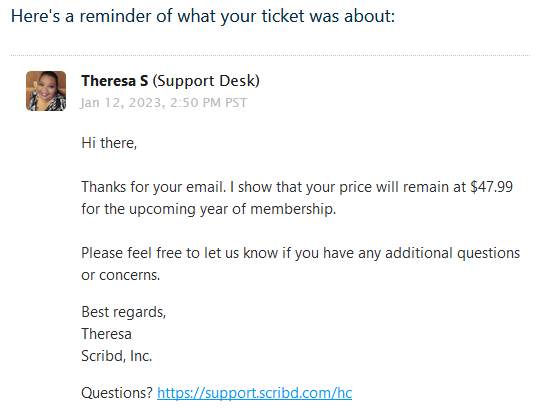The height and width of the screenshot is (419, 539).
Task: Click the (Support Desk) label
Action: tap(206, 81)
